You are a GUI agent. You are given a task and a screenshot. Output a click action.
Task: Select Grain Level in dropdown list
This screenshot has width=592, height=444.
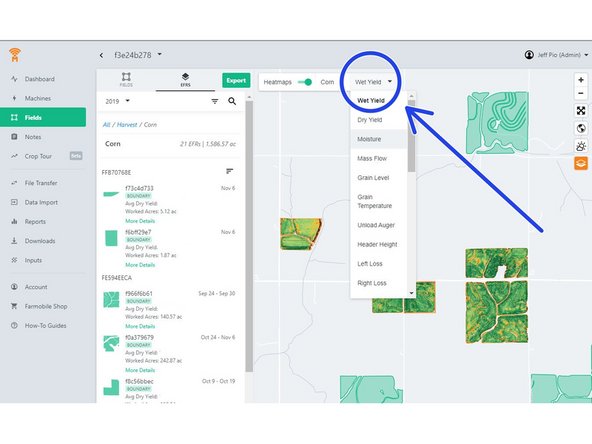pos(379,178)
